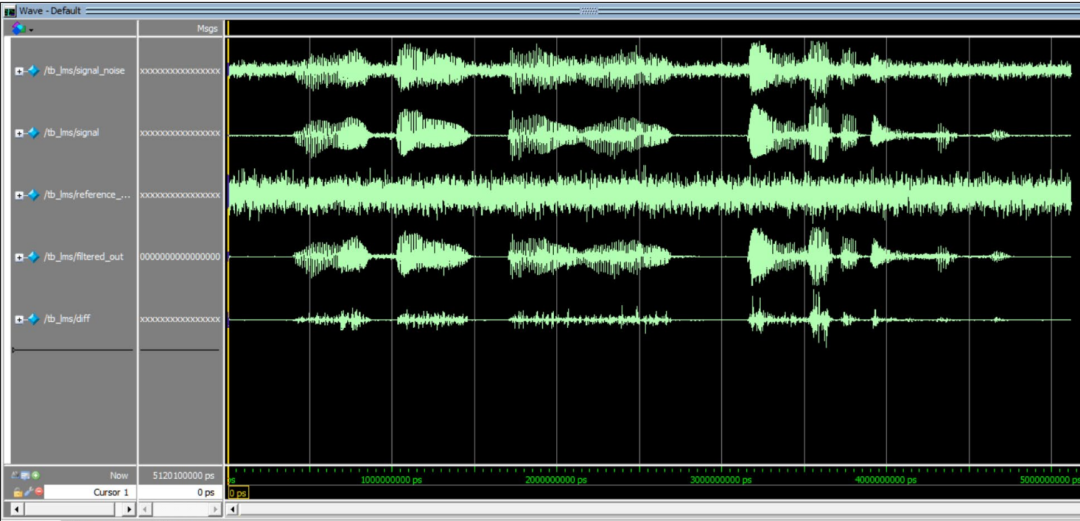Click the diamond icon of /tb_lms/diff
The image size is (1080, 521).
33,319
